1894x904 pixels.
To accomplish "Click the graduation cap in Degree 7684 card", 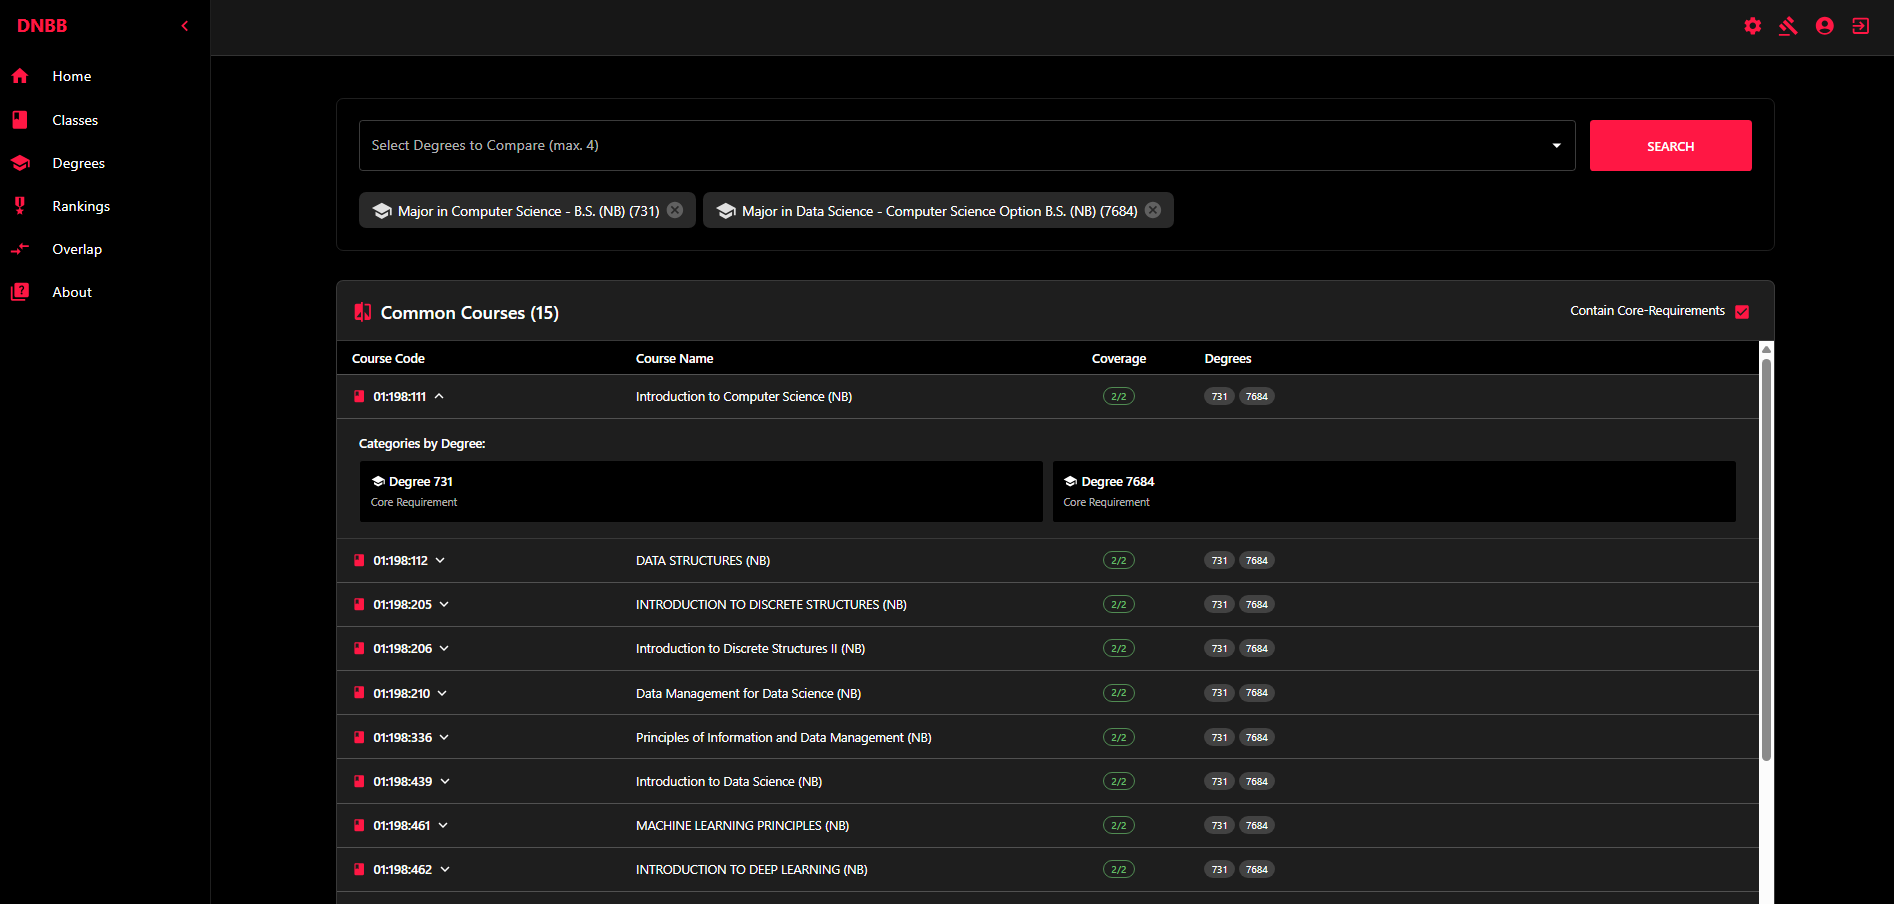I will (x=1070, y=482).
